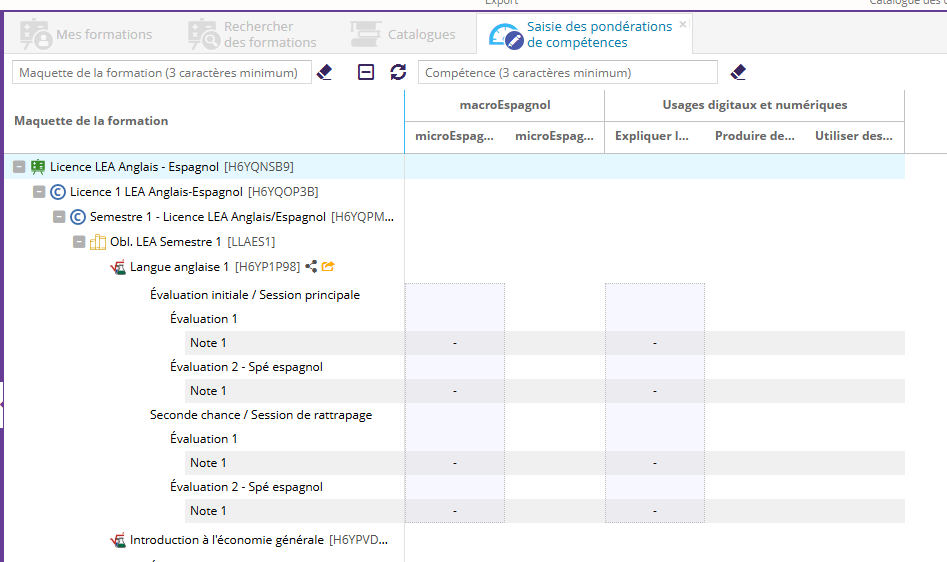Click the share icon next to Langue anglaise 1
Image resolution: width=947 pixels, height=562 pixels.
311,267
